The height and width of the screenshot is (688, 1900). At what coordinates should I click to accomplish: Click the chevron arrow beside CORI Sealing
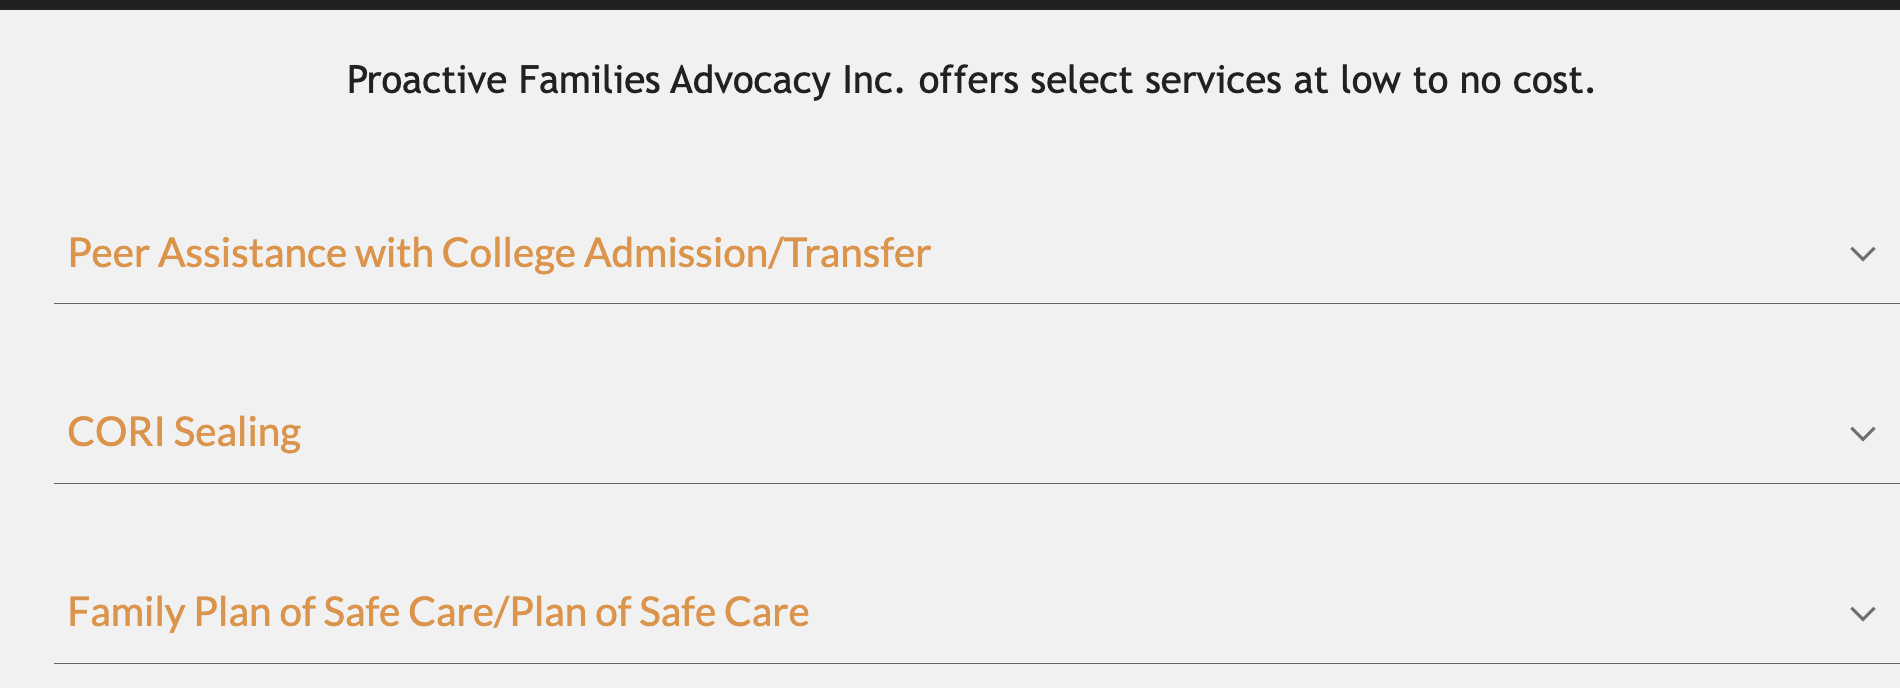[1862, 434]
